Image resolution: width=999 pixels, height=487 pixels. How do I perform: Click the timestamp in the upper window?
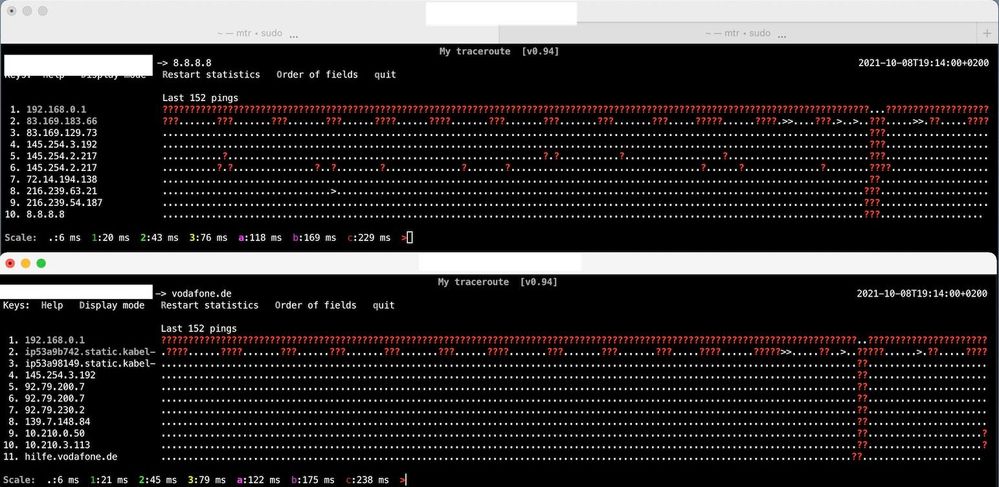(923, 63)
